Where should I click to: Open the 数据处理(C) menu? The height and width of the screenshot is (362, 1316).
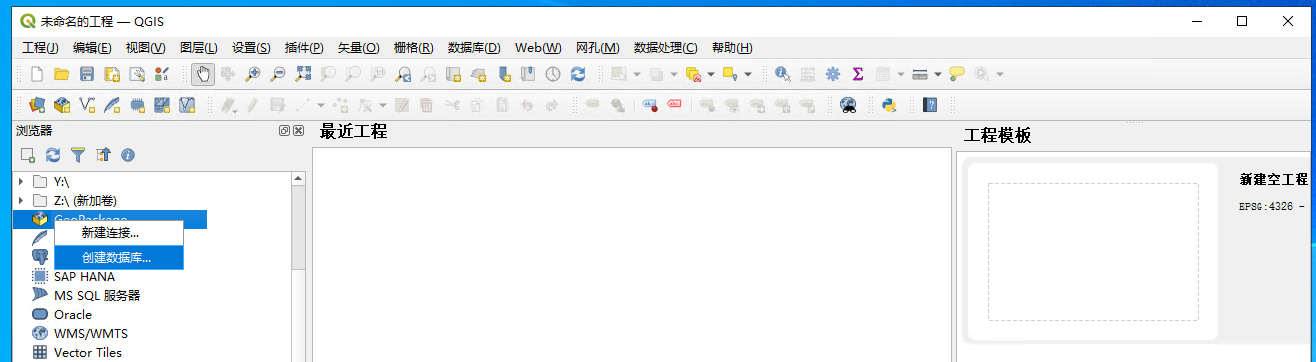point(665,47)
